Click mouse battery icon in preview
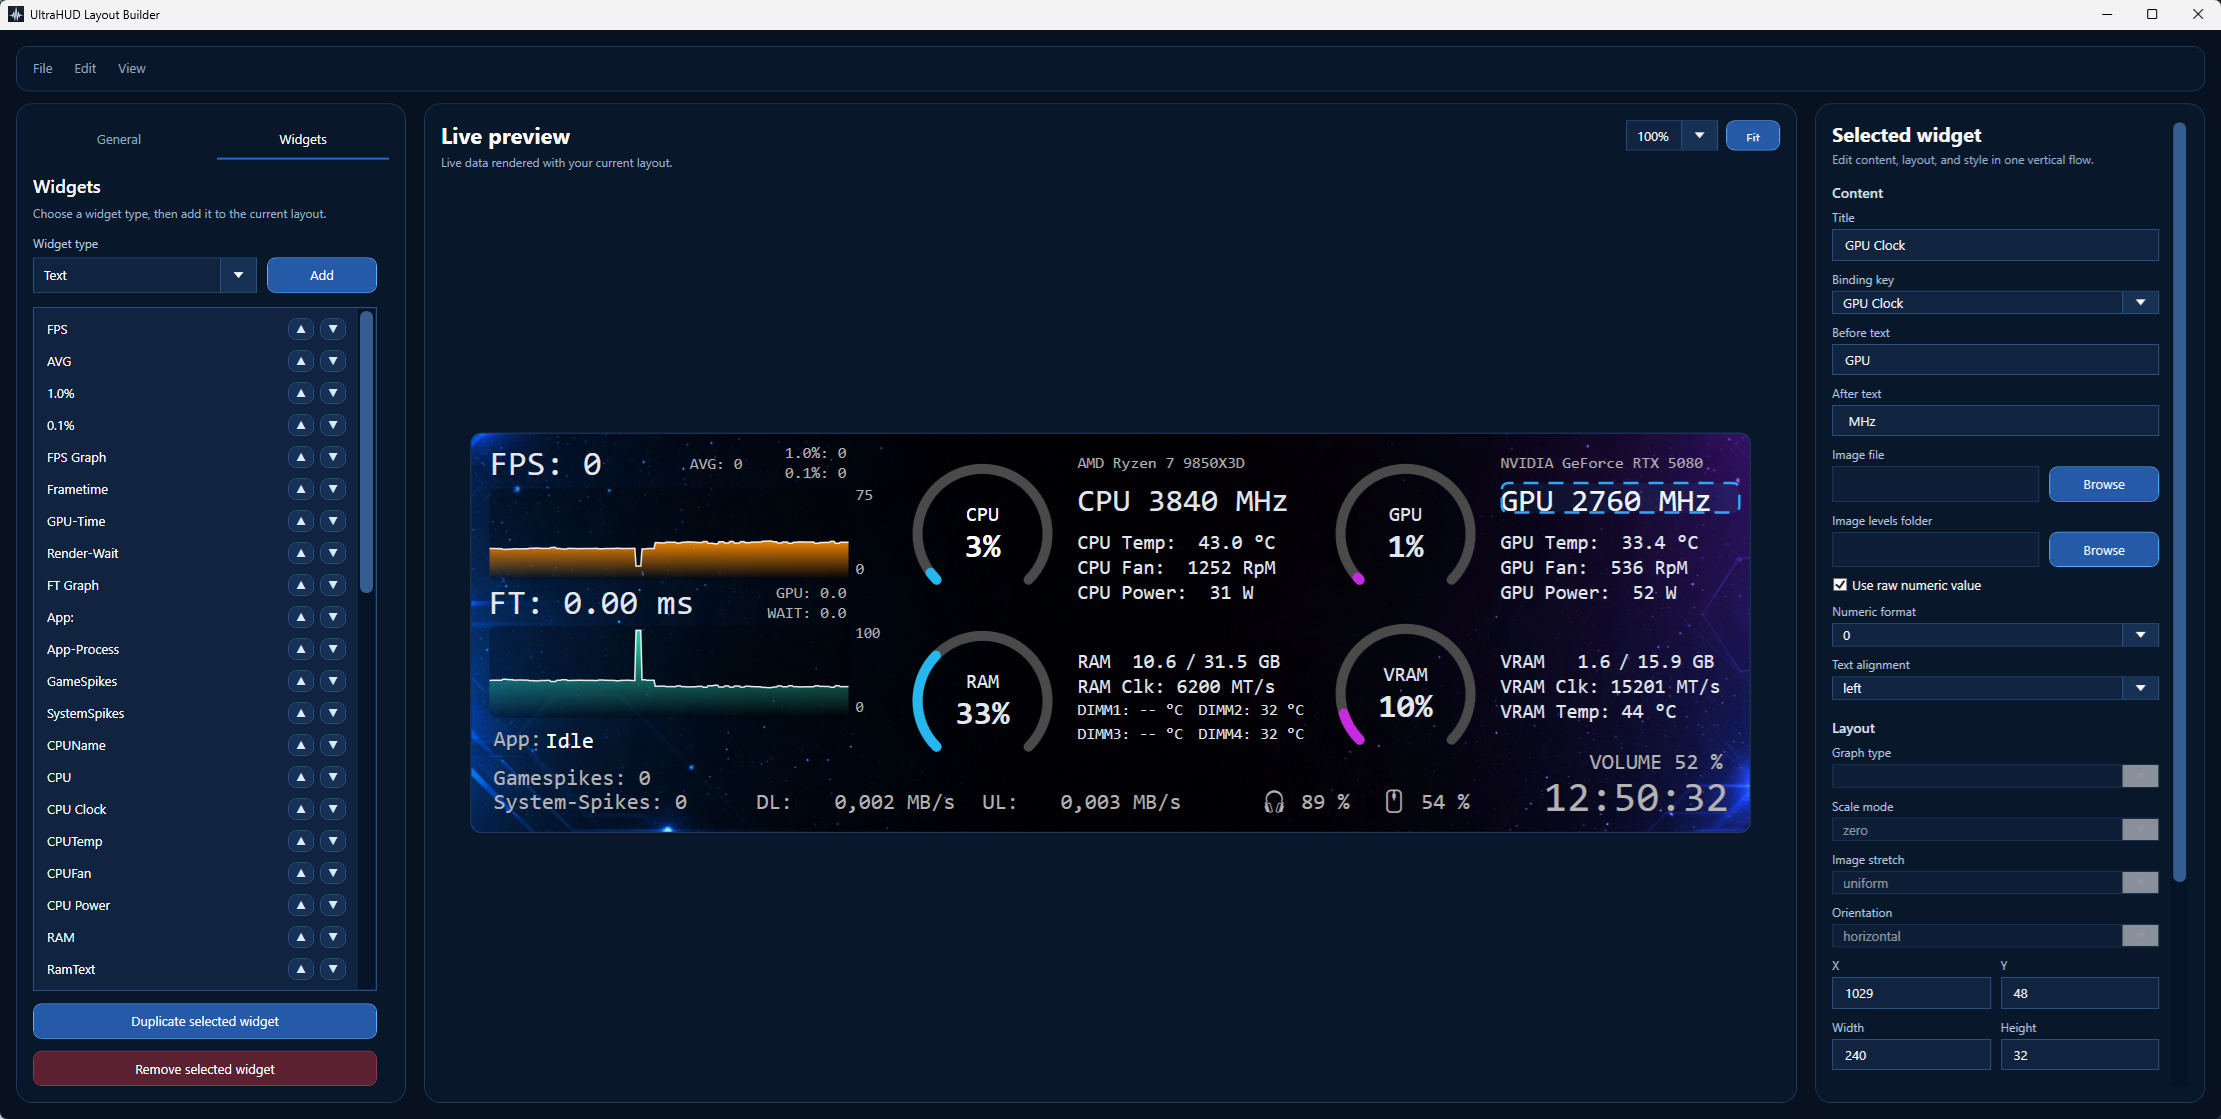 click(x=1394, y=801)
